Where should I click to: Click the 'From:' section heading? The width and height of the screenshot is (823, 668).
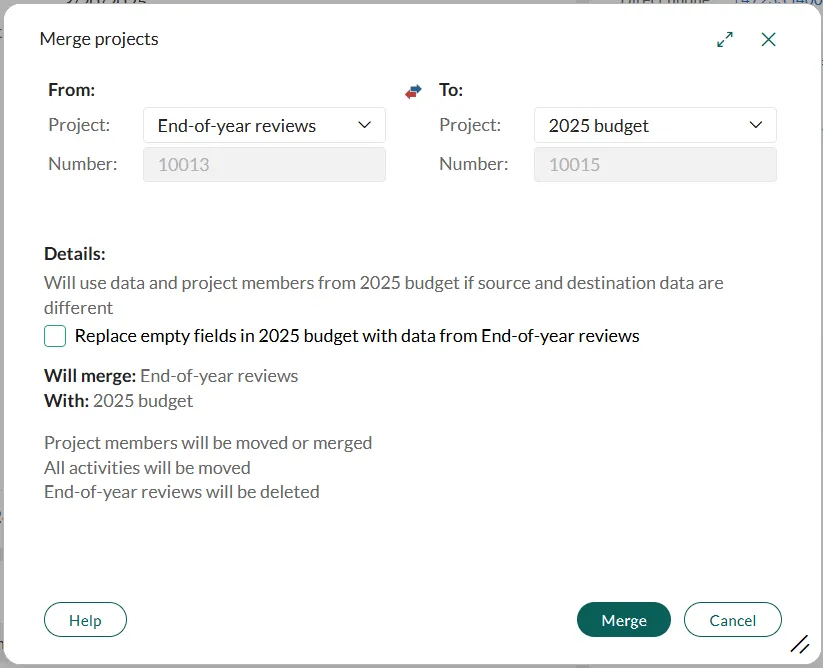[71, 90]
